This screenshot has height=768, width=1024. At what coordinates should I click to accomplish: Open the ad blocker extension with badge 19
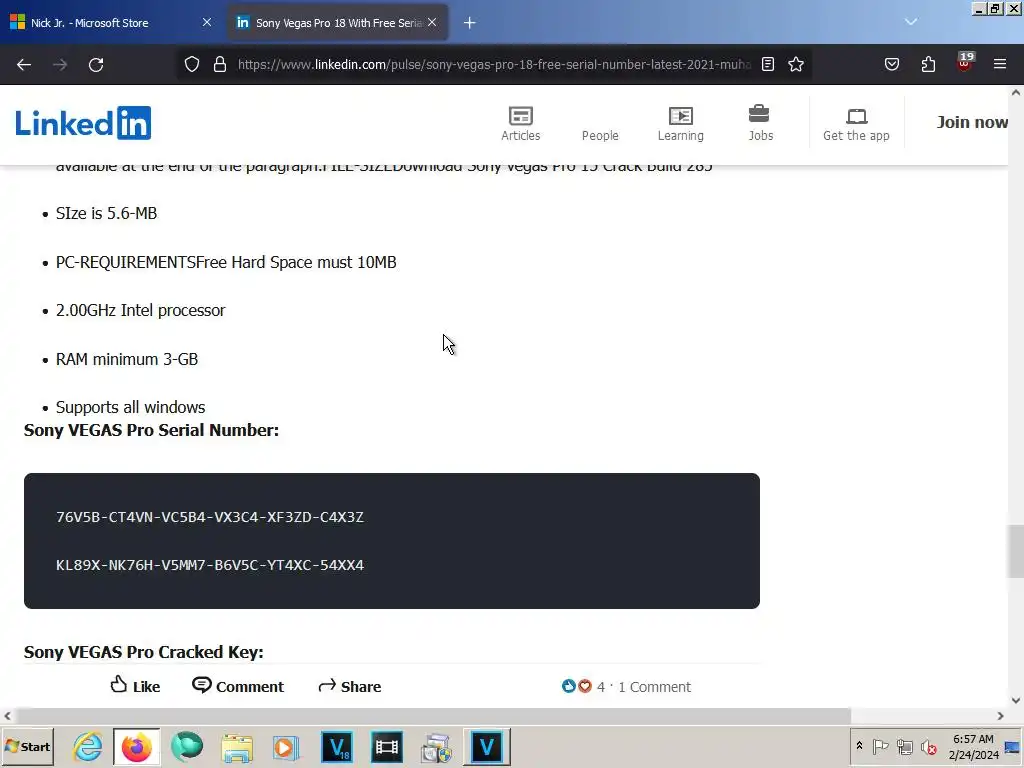[x=965, y=63]
